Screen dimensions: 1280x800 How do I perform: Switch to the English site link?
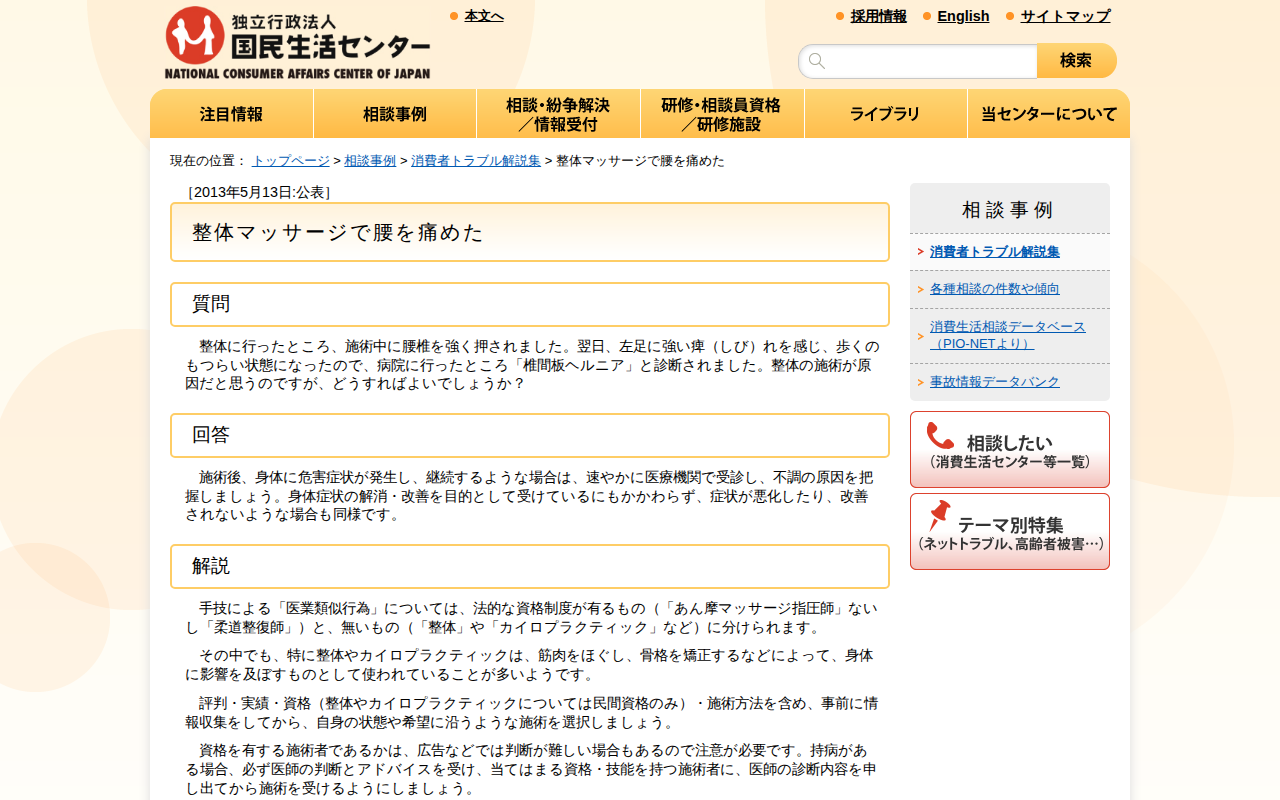pyautogui.click(x=963, y=16)
